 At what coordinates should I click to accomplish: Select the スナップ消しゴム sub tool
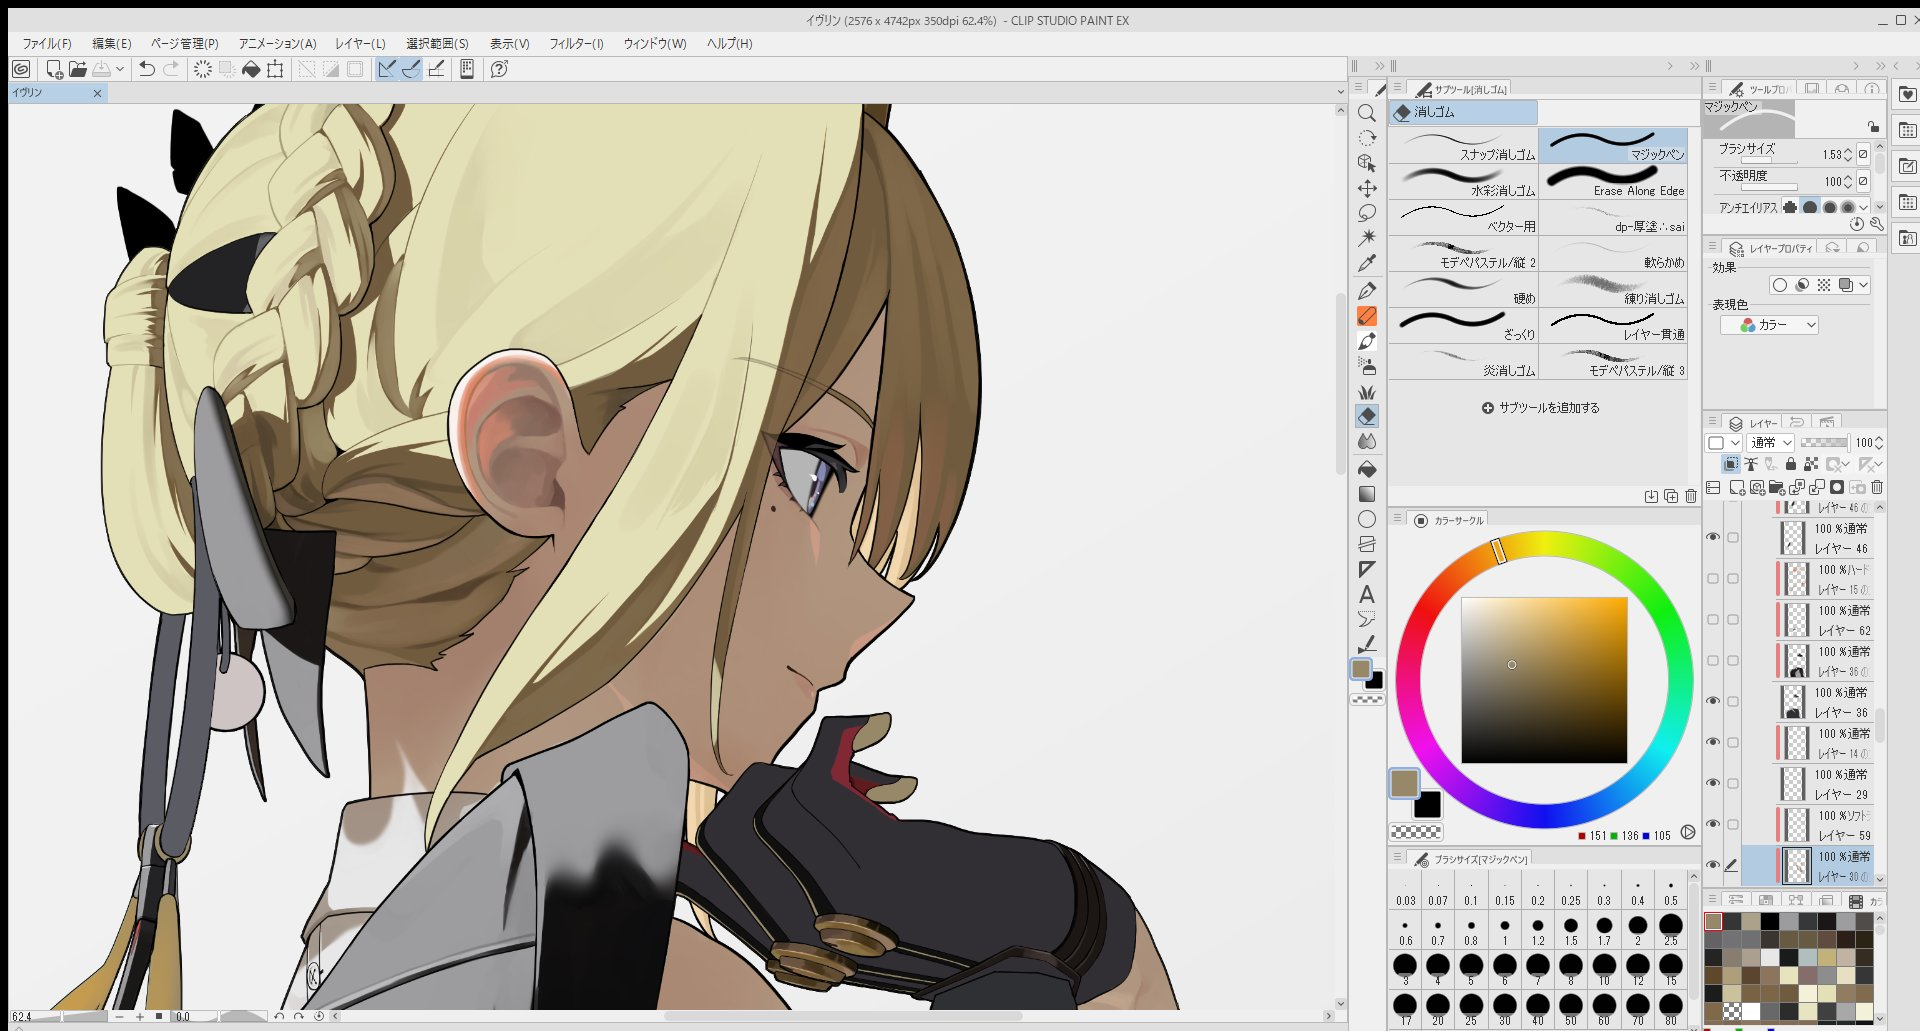(1464, 146)
